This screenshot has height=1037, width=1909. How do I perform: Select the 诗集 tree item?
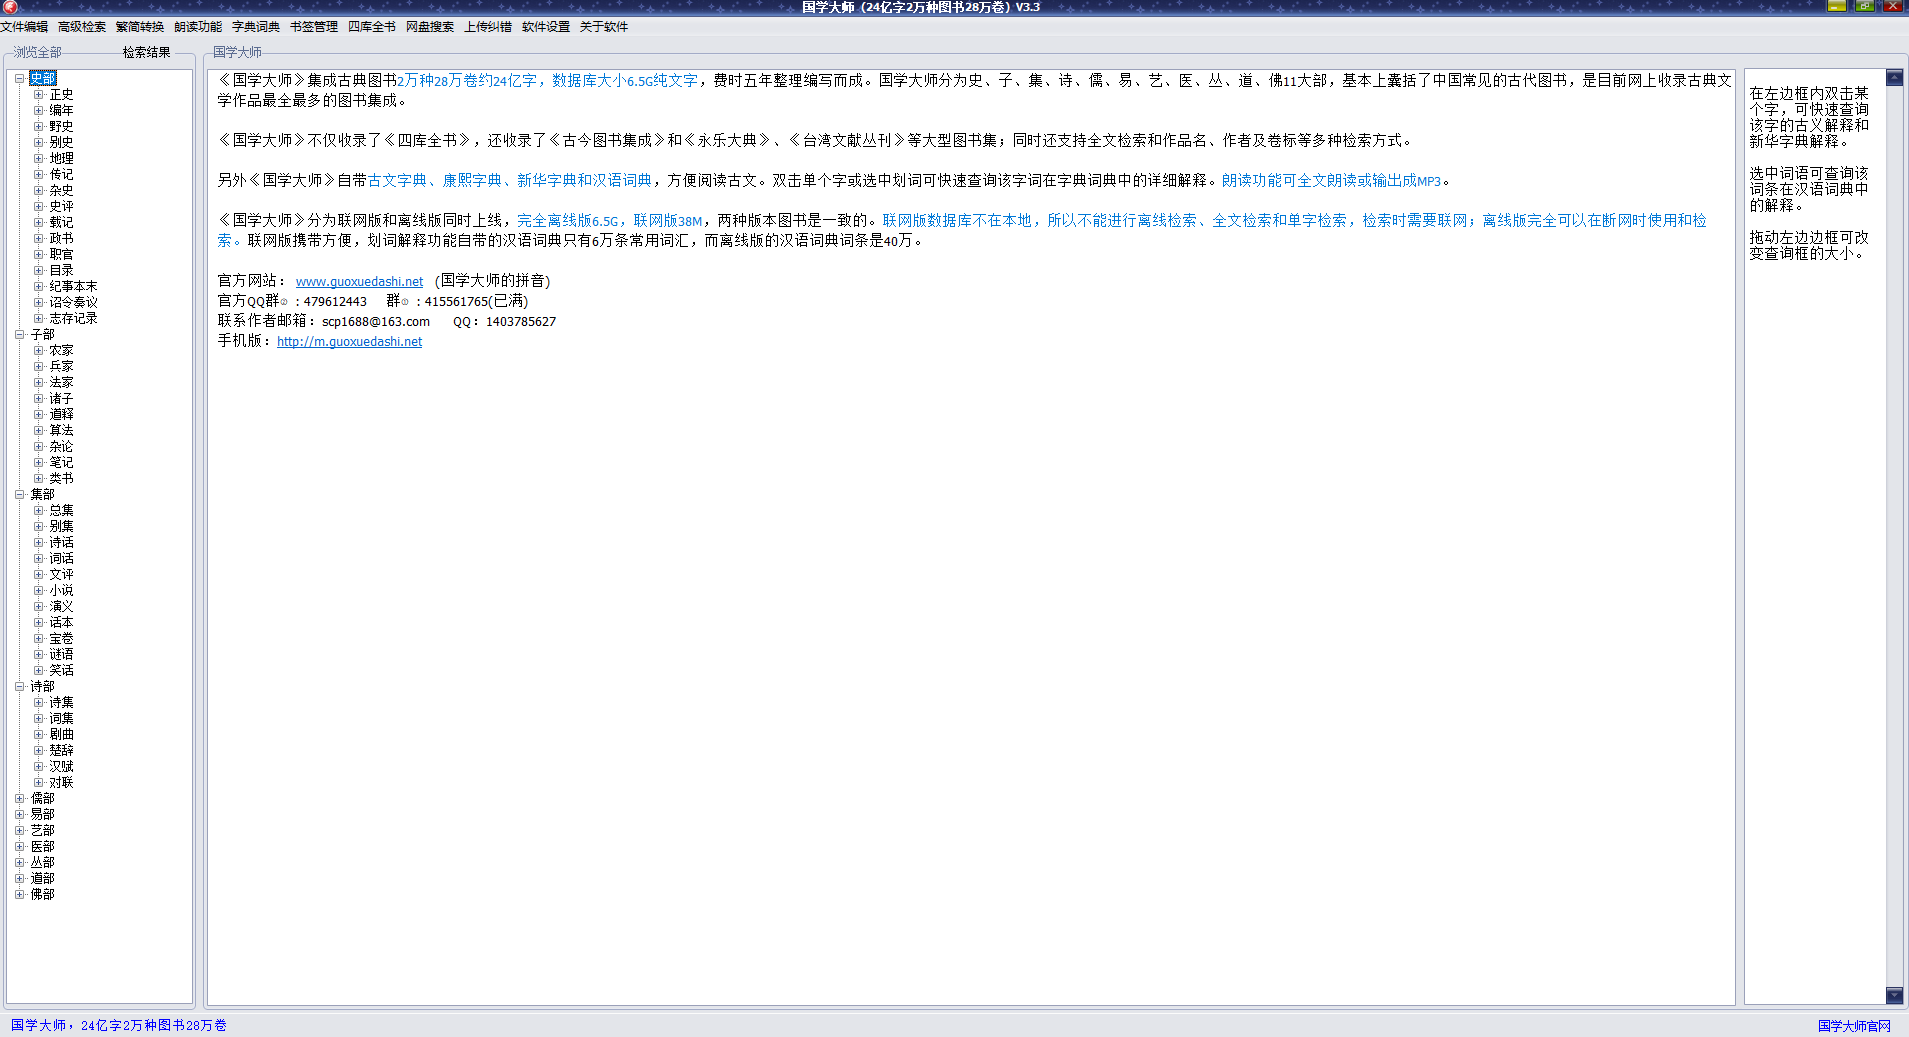click(x=61, y=702)
